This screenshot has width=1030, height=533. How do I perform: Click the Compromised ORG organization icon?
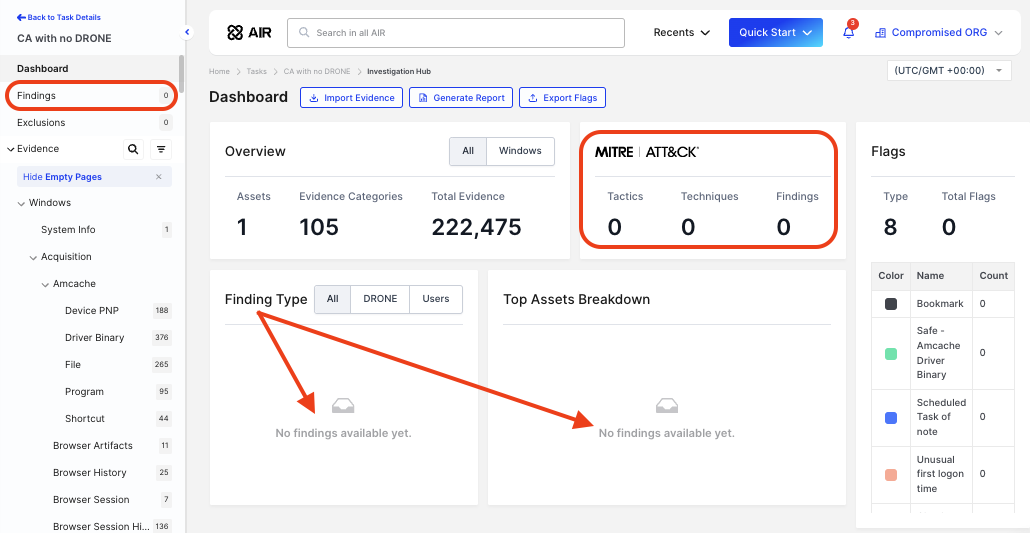[x=880, y=33]
